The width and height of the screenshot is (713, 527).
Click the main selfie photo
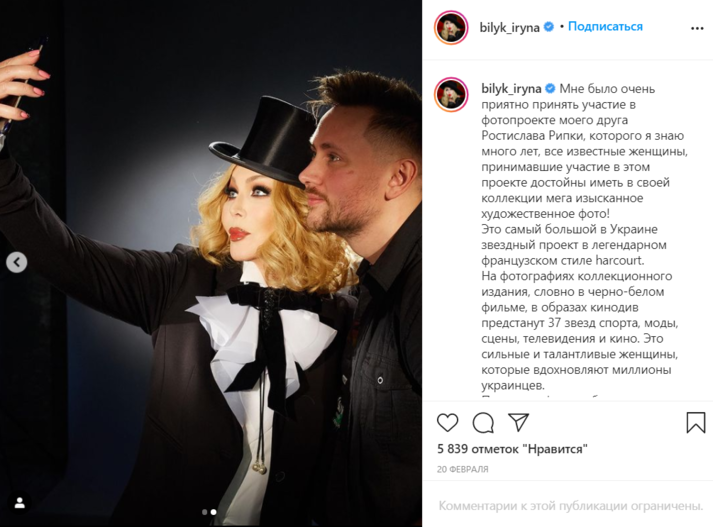pyautogui.click(x=211, y=264)
